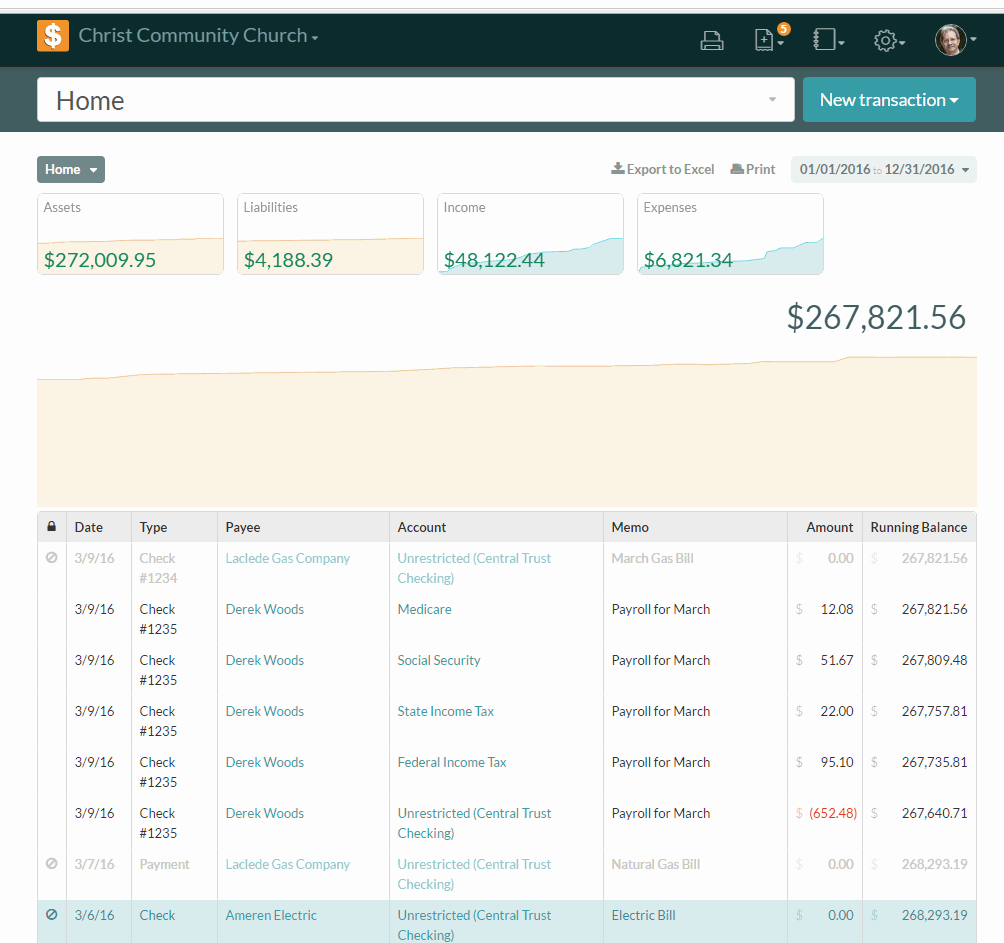Open Christ Community Church organization menu
This screenshot has height=943, width=1004.
(198, 36)
